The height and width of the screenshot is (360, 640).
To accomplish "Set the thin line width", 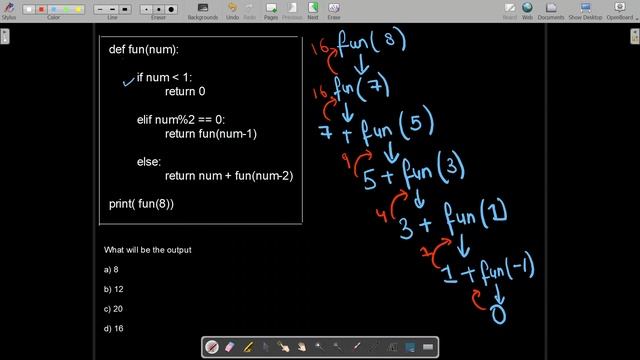I will pos(100,9).
